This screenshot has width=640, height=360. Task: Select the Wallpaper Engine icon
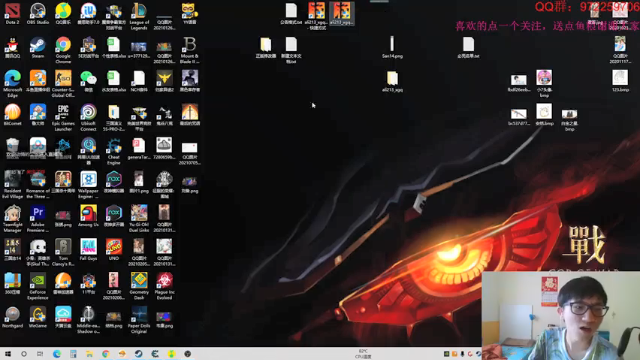[x=88, y=185]
